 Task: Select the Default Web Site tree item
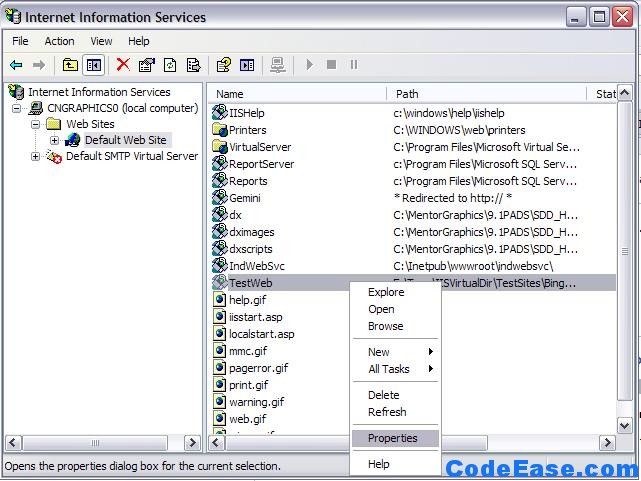coord(126,140)
